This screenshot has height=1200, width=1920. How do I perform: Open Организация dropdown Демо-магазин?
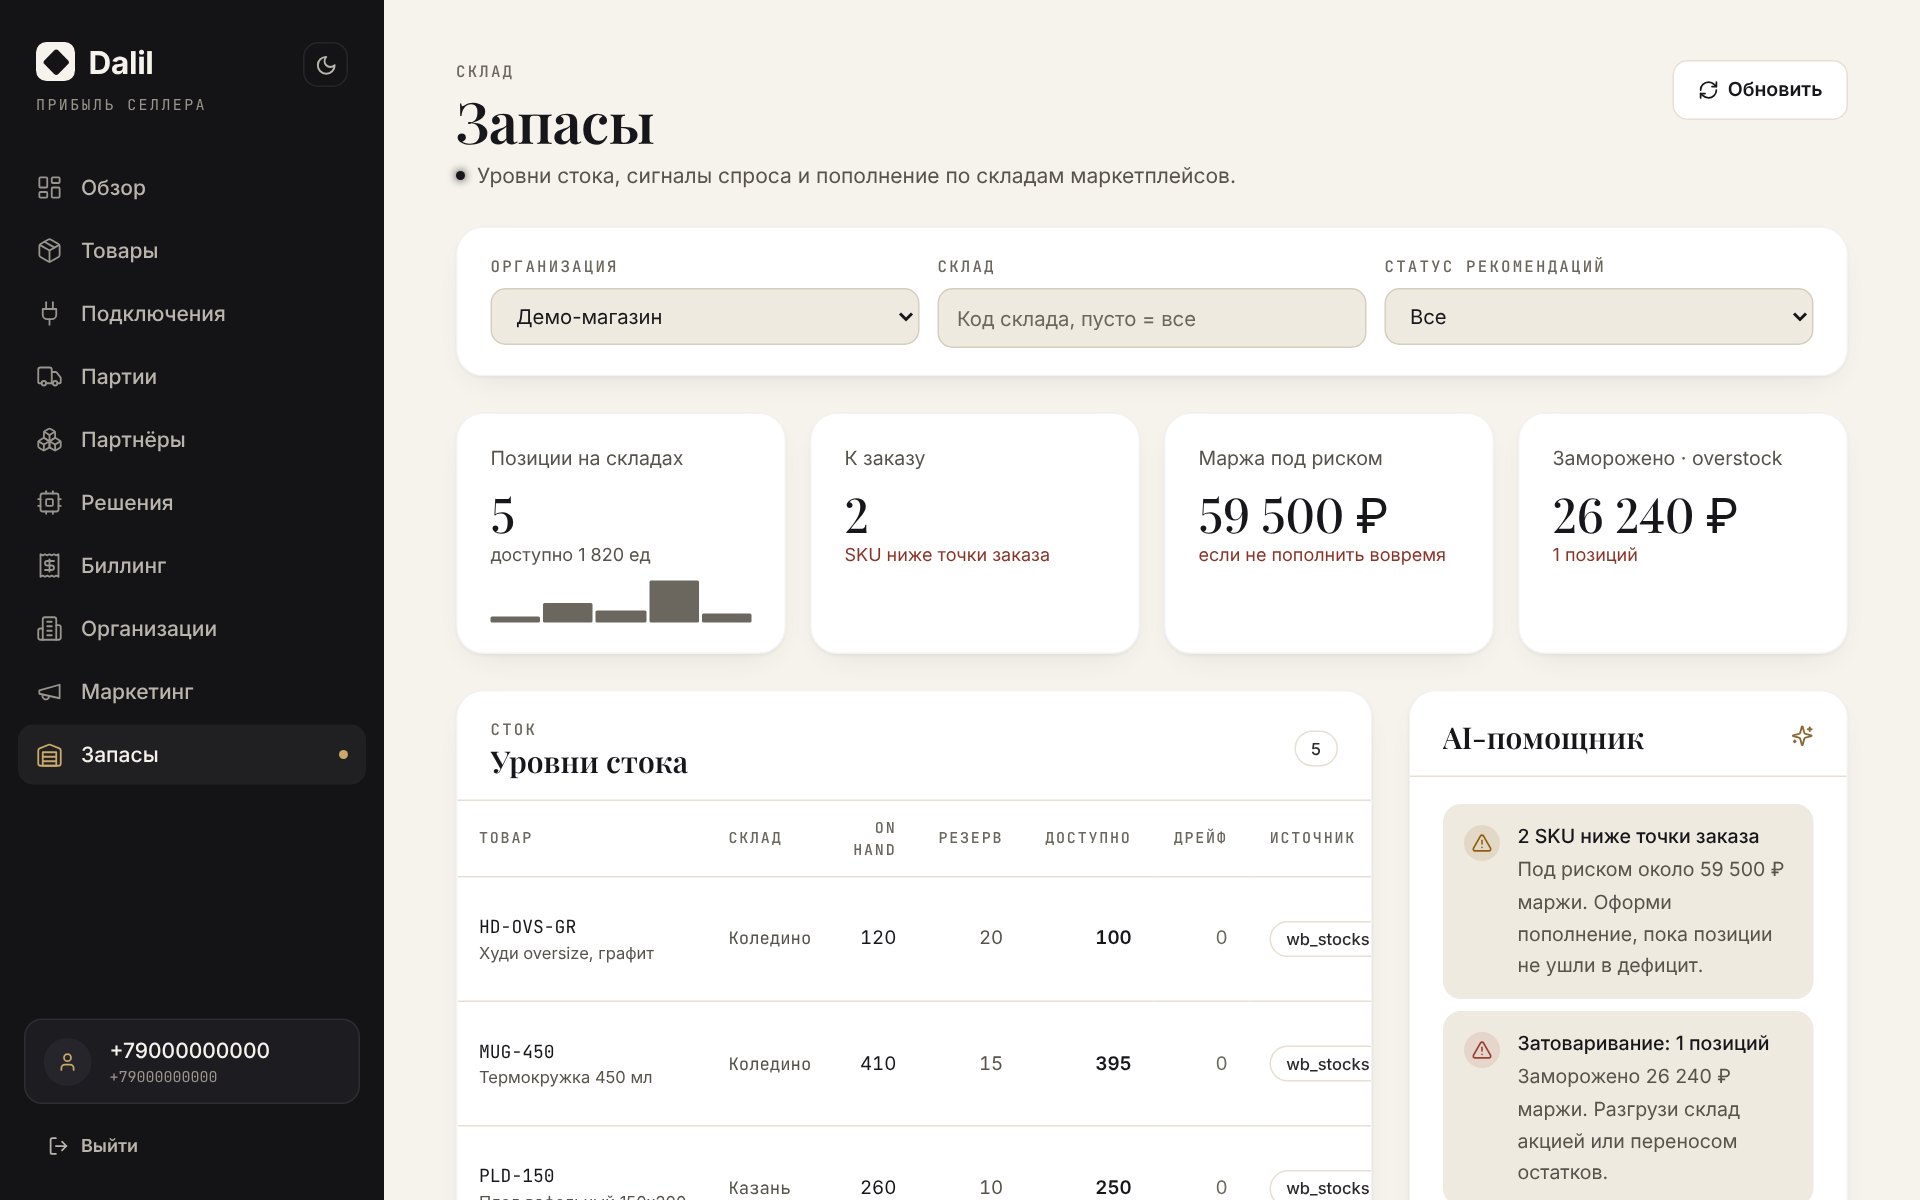pyautogui.click(x=704, y=317)
